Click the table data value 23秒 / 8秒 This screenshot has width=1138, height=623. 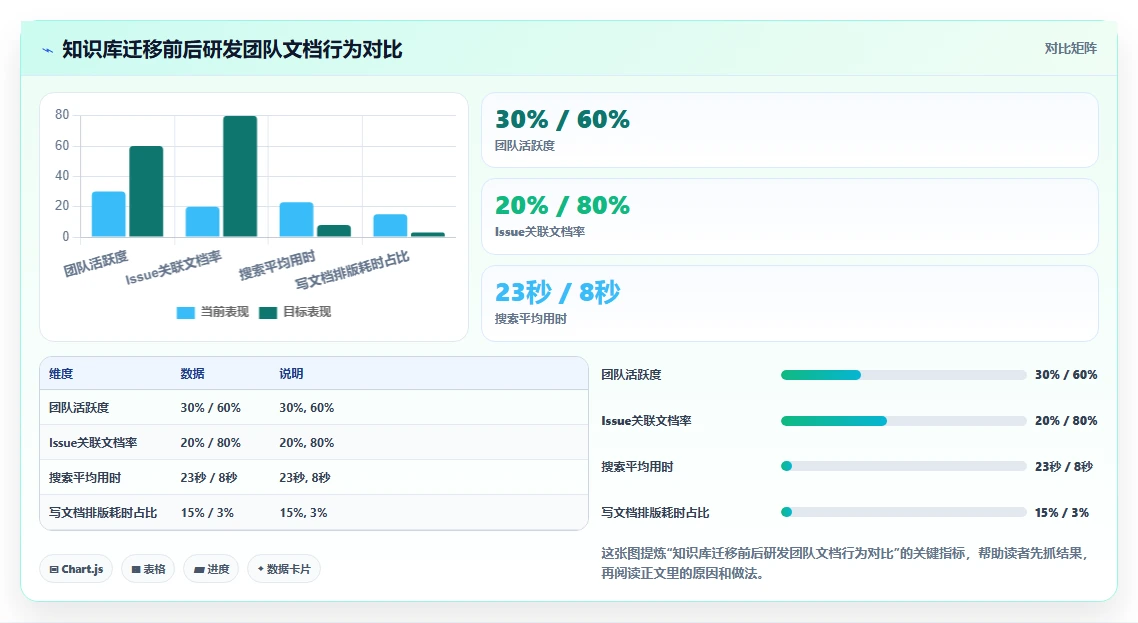(209, 478)
